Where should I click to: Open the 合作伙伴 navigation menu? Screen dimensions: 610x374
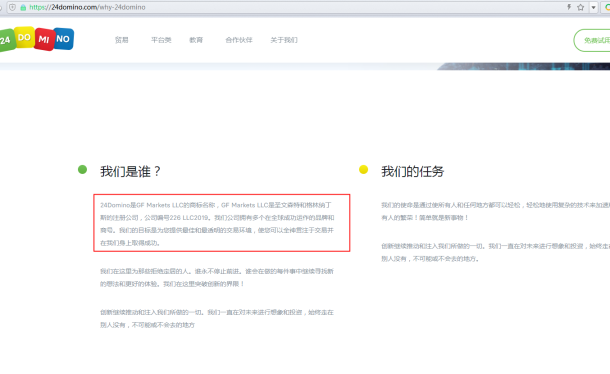[x=239, y=40]
